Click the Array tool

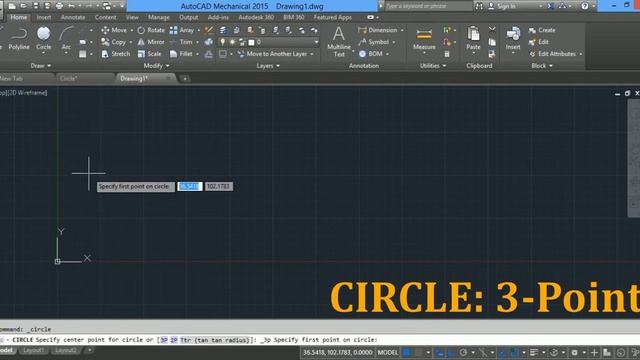click(x=182, y=30)
